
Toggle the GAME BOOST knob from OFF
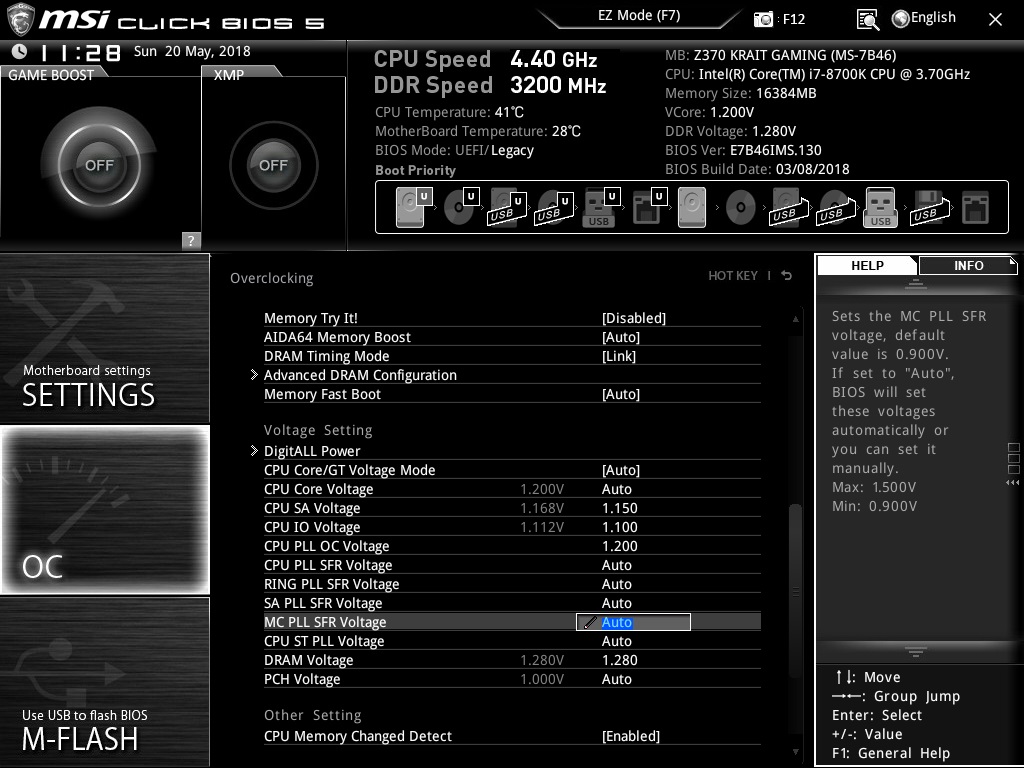(99, 165)
